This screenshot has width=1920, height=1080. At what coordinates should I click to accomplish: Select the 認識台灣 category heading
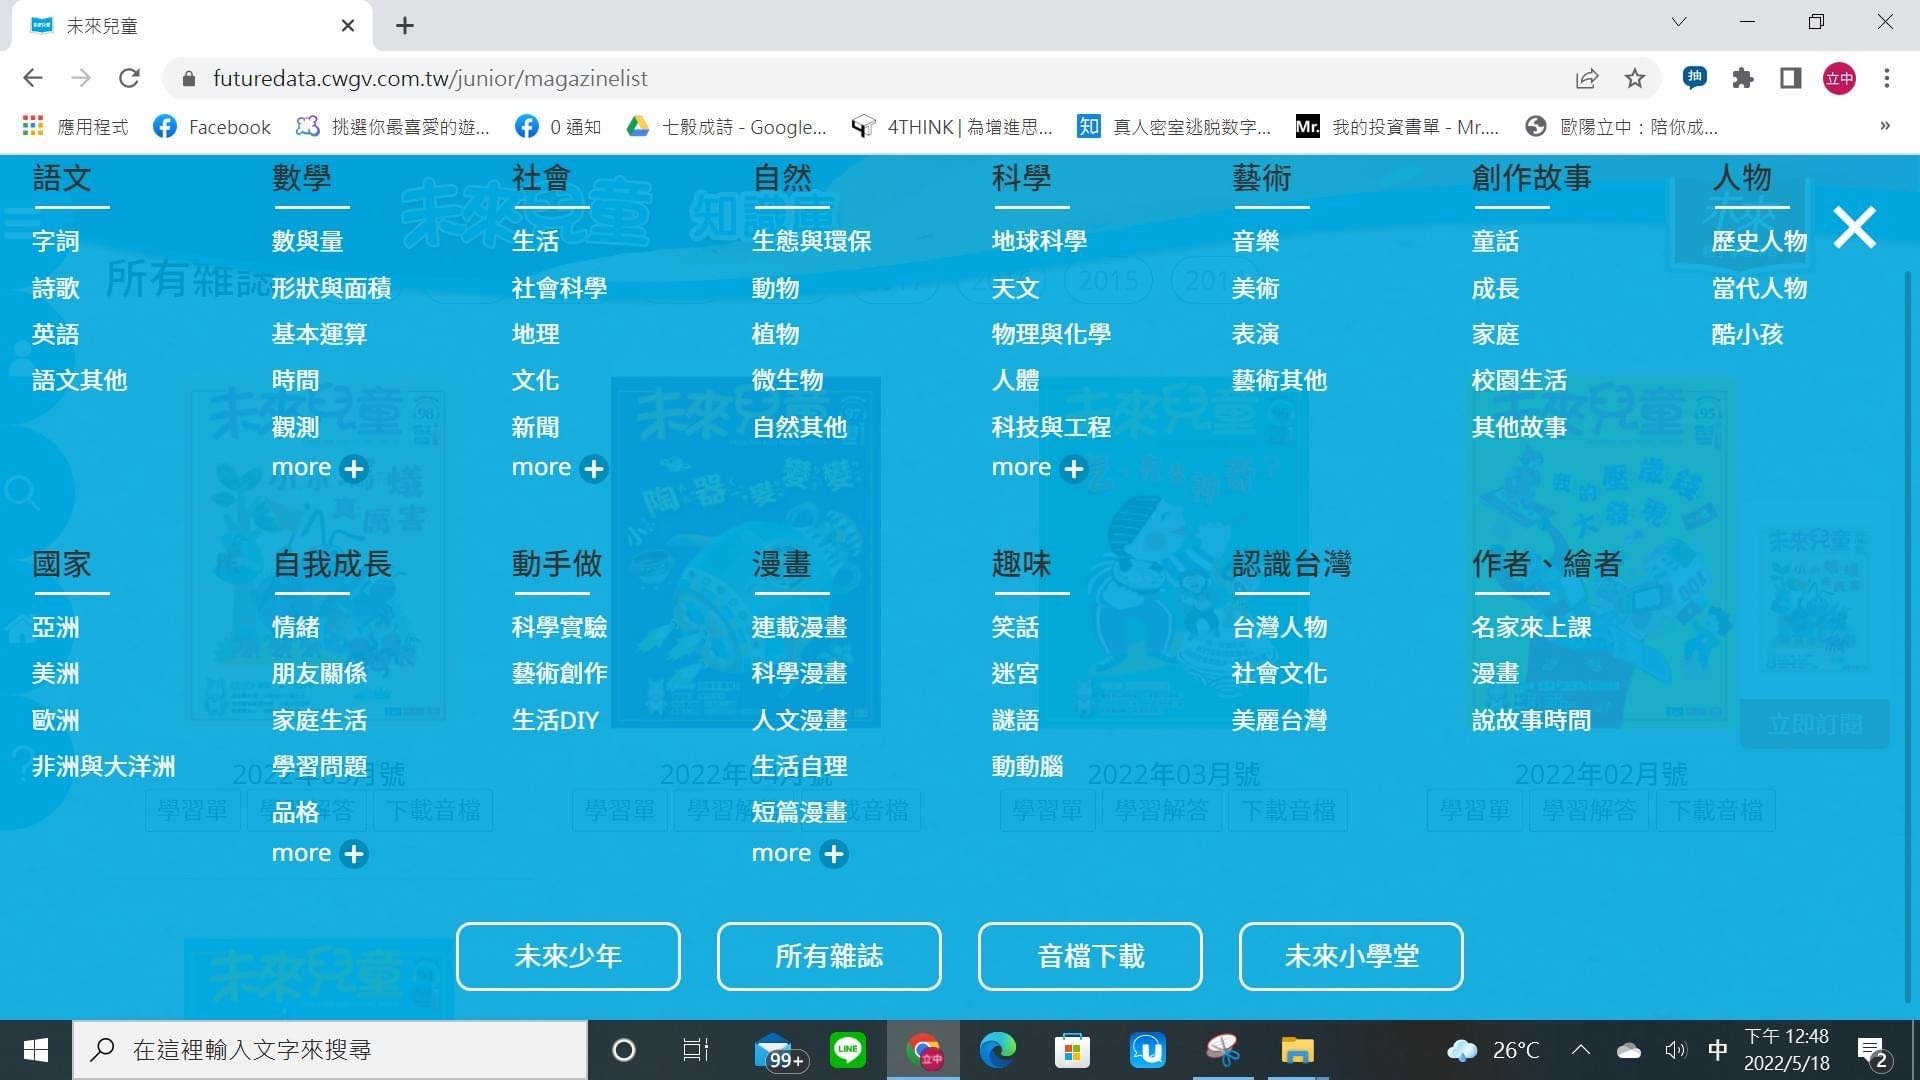coord(1292,564)
